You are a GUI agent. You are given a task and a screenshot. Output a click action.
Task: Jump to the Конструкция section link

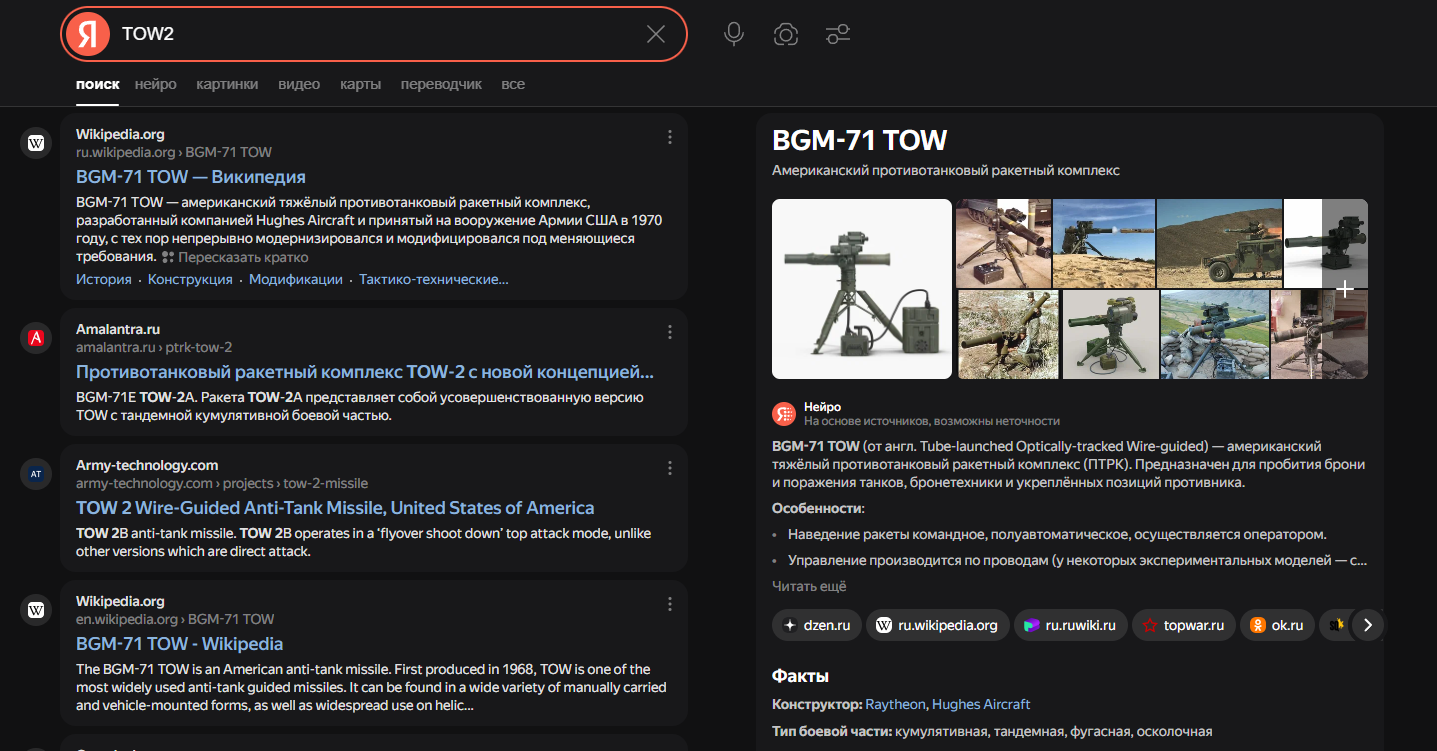tap(190, 279)
